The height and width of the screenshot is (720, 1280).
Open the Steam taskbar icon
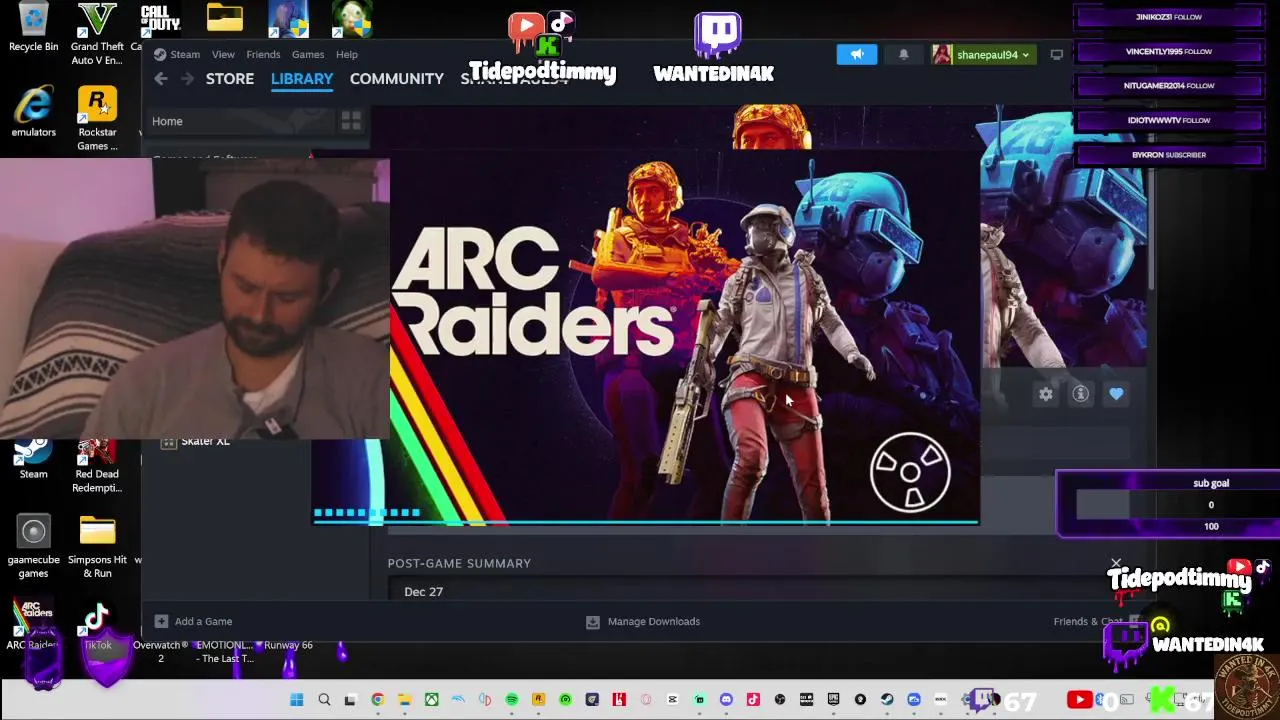[887, 700]
